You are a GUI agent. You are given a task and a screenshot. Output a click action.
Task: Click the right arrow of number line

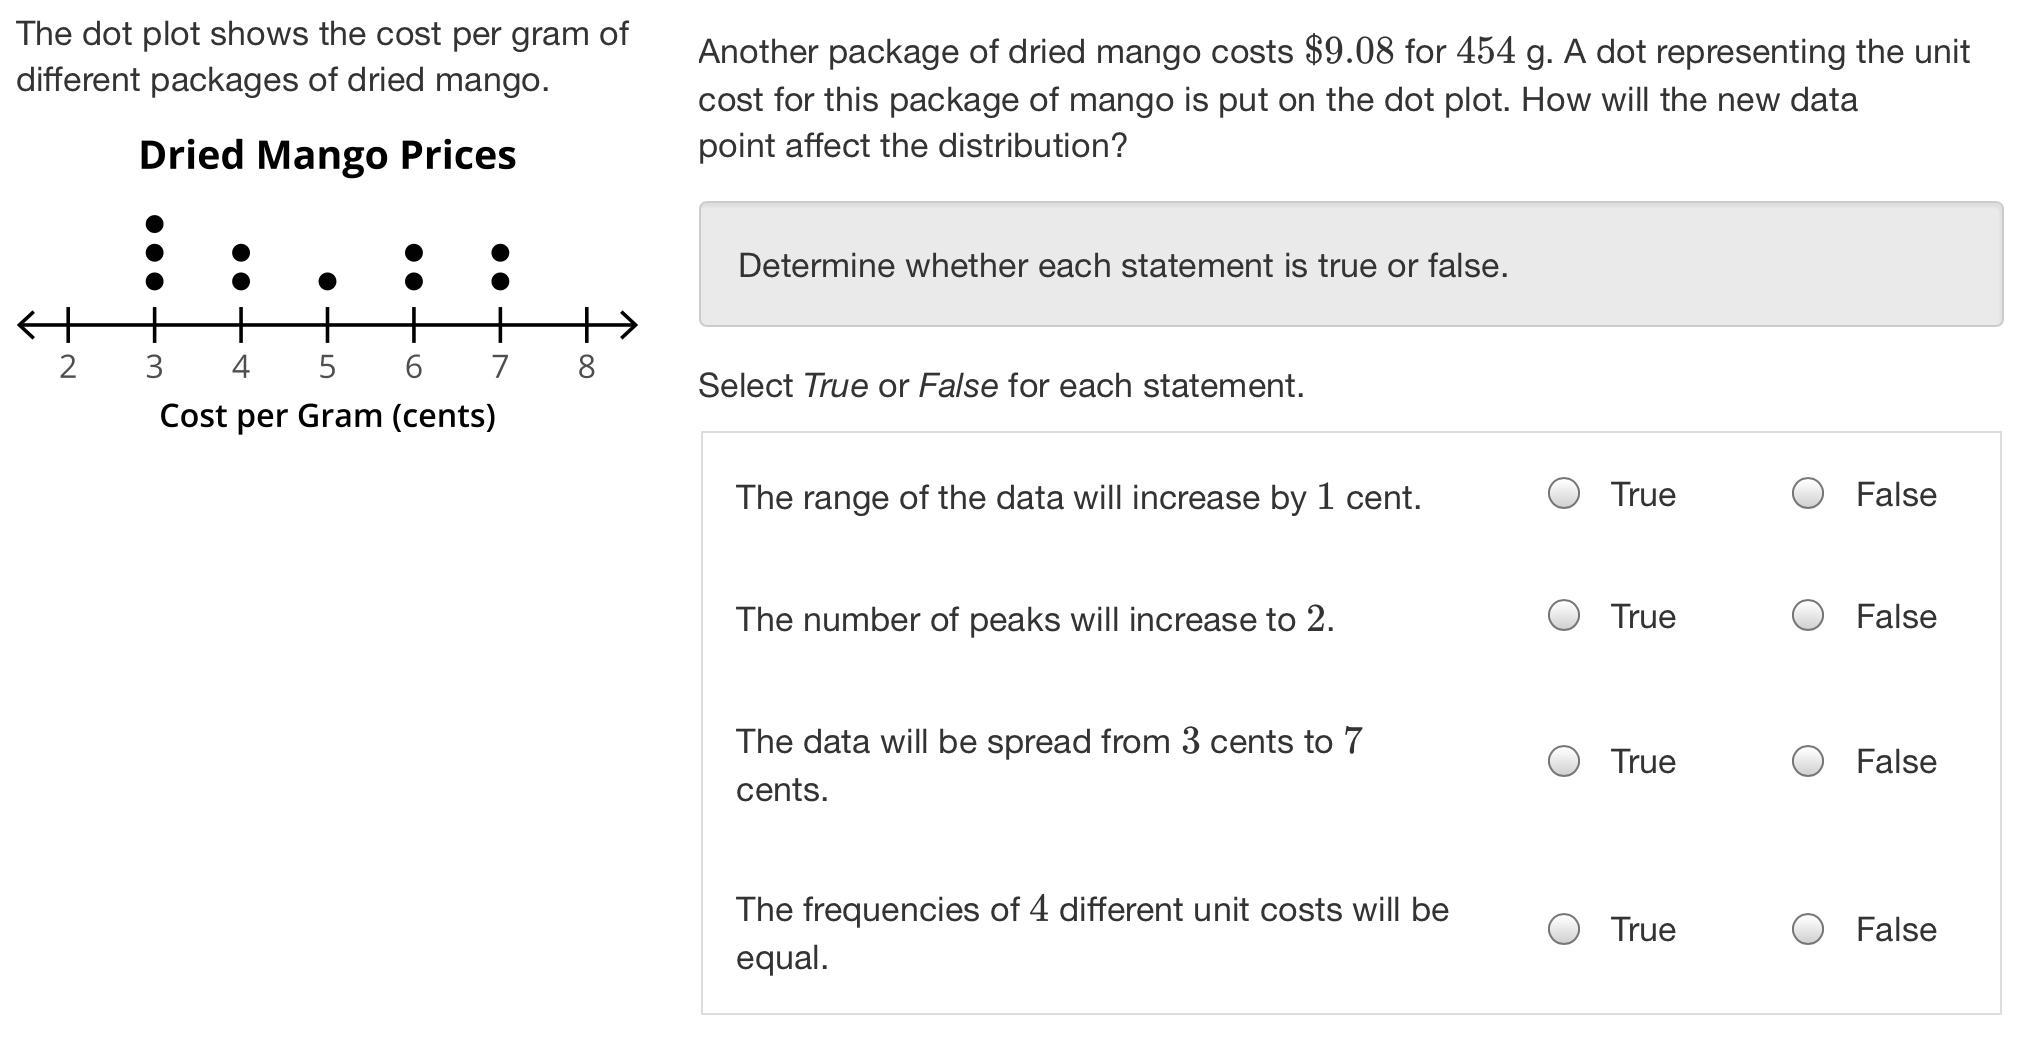coord(627,324)
